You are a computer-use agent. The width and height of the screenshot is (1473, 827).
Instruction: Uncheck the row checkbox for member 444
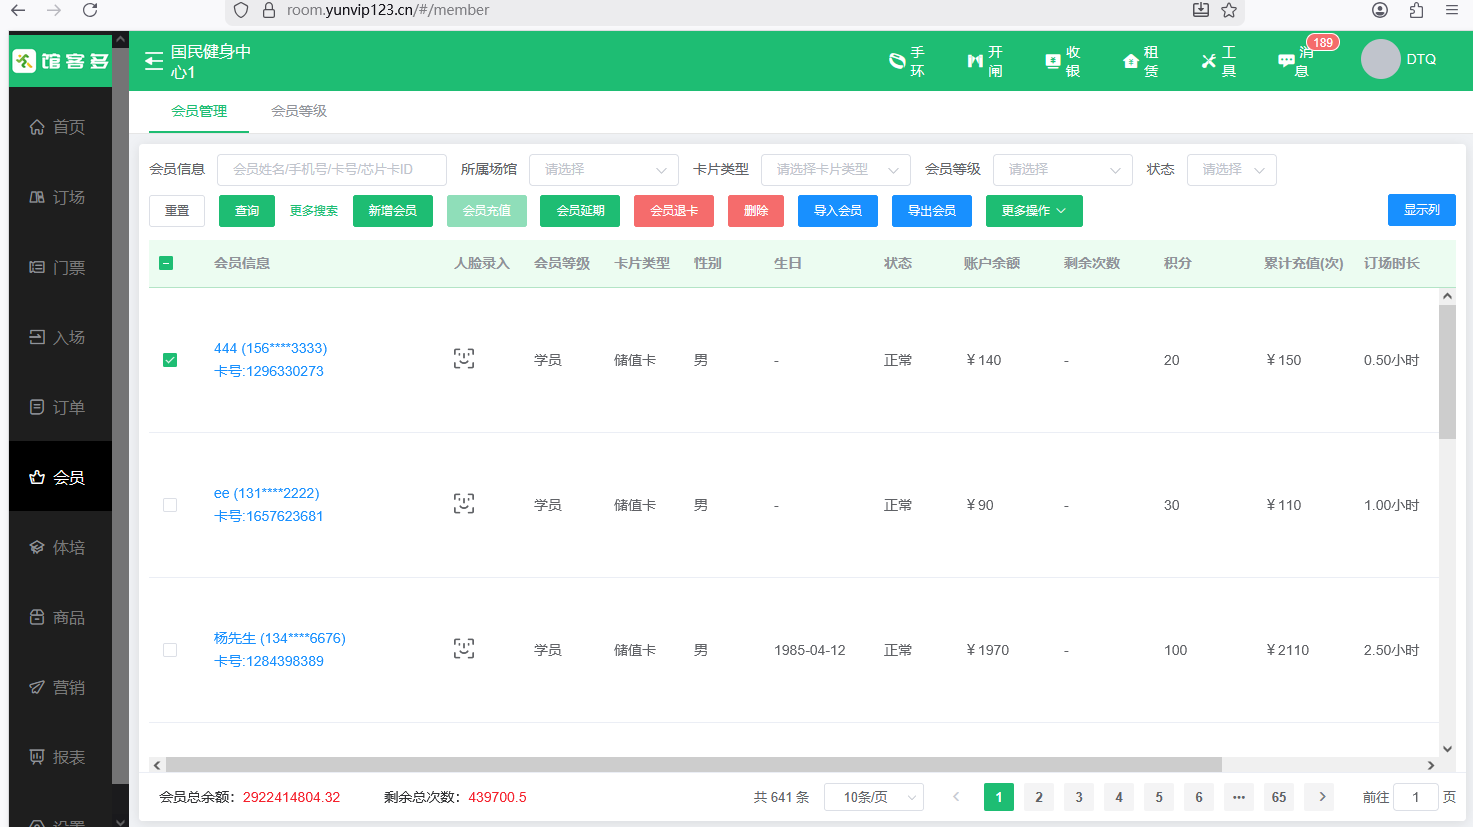point(169,359)
